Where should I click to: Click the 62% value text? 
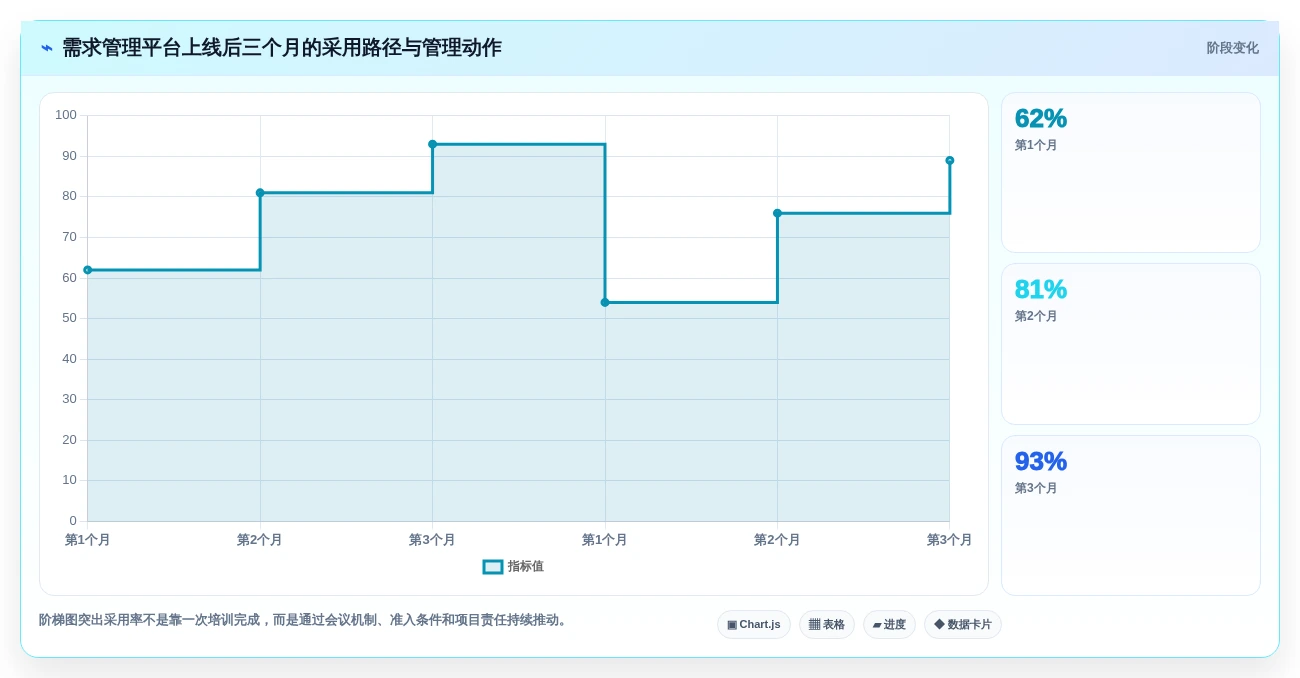1041,119
